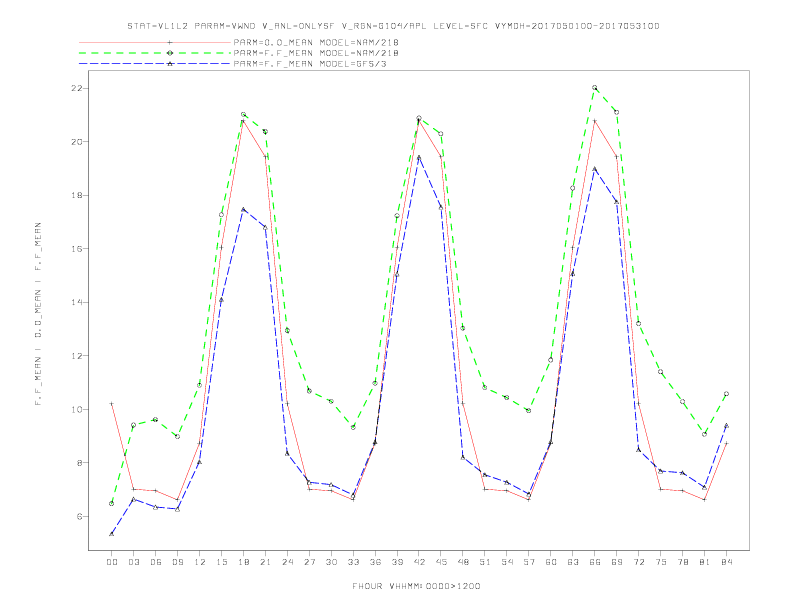Click x-axis tick label 39

(x=397, y=562)
